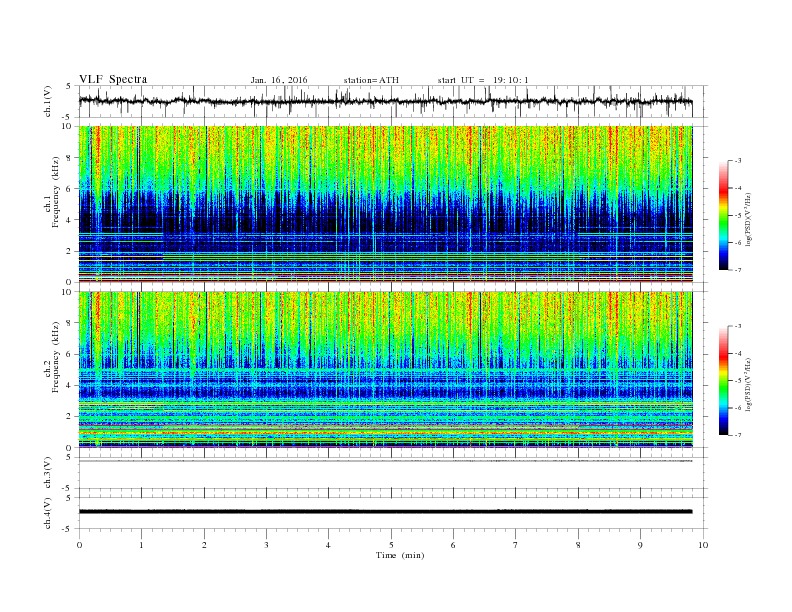
Task: Click the upper colorbar log(PSD) label
Action: pyautogui.click(x=748, y=219)
